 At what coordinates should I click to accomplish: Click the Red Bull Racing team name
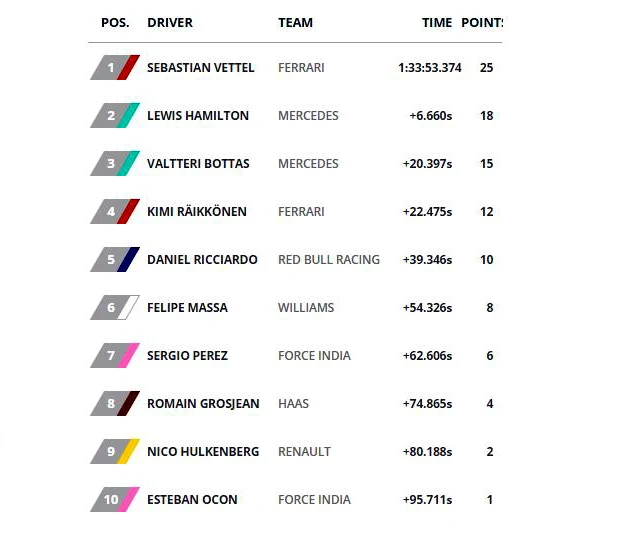tap(328, 260)
